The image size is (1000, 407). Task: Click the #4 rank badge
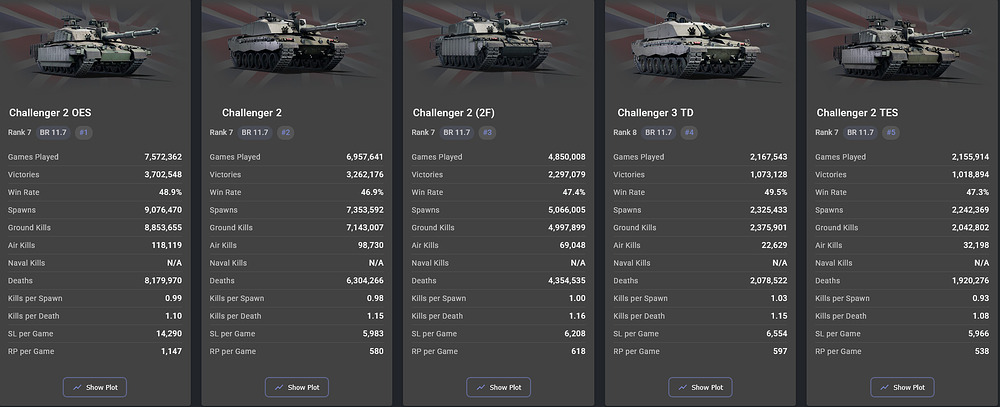(689, 132)
